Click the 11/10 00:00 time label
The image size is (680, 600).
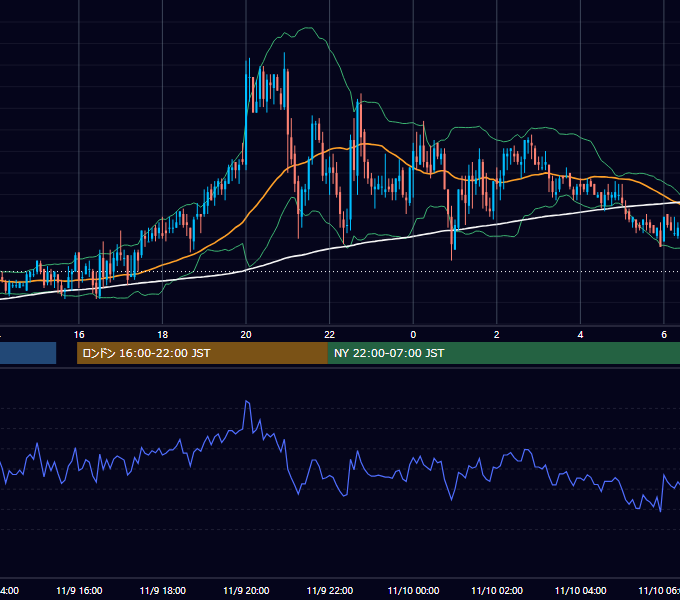pyautogui.click(x=413, y=590)
